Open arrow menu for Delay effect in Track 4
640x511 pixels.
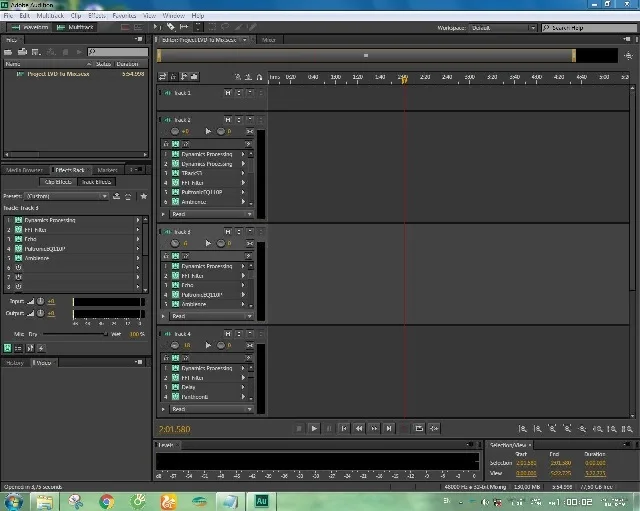pyautogui.click(x=243, y=387)
